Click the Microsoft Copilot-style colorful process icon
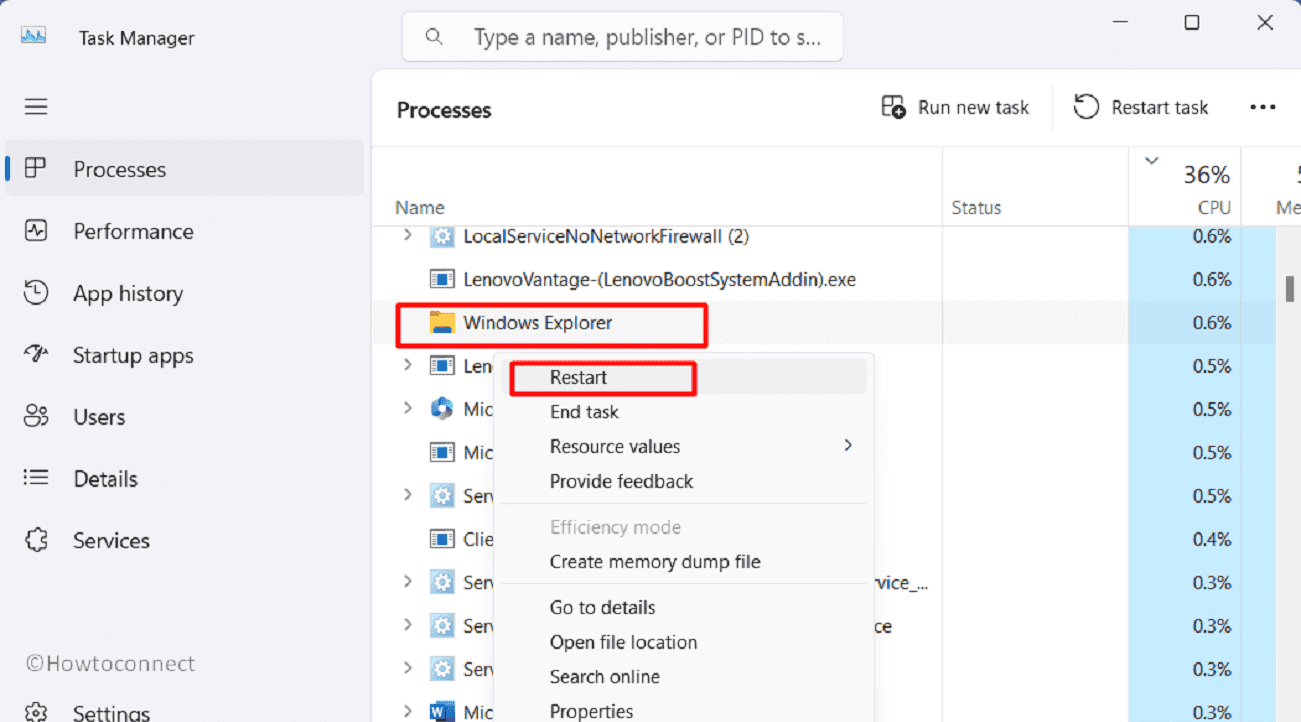Screen dimensions: 1301x722 [x=441, y=408]
